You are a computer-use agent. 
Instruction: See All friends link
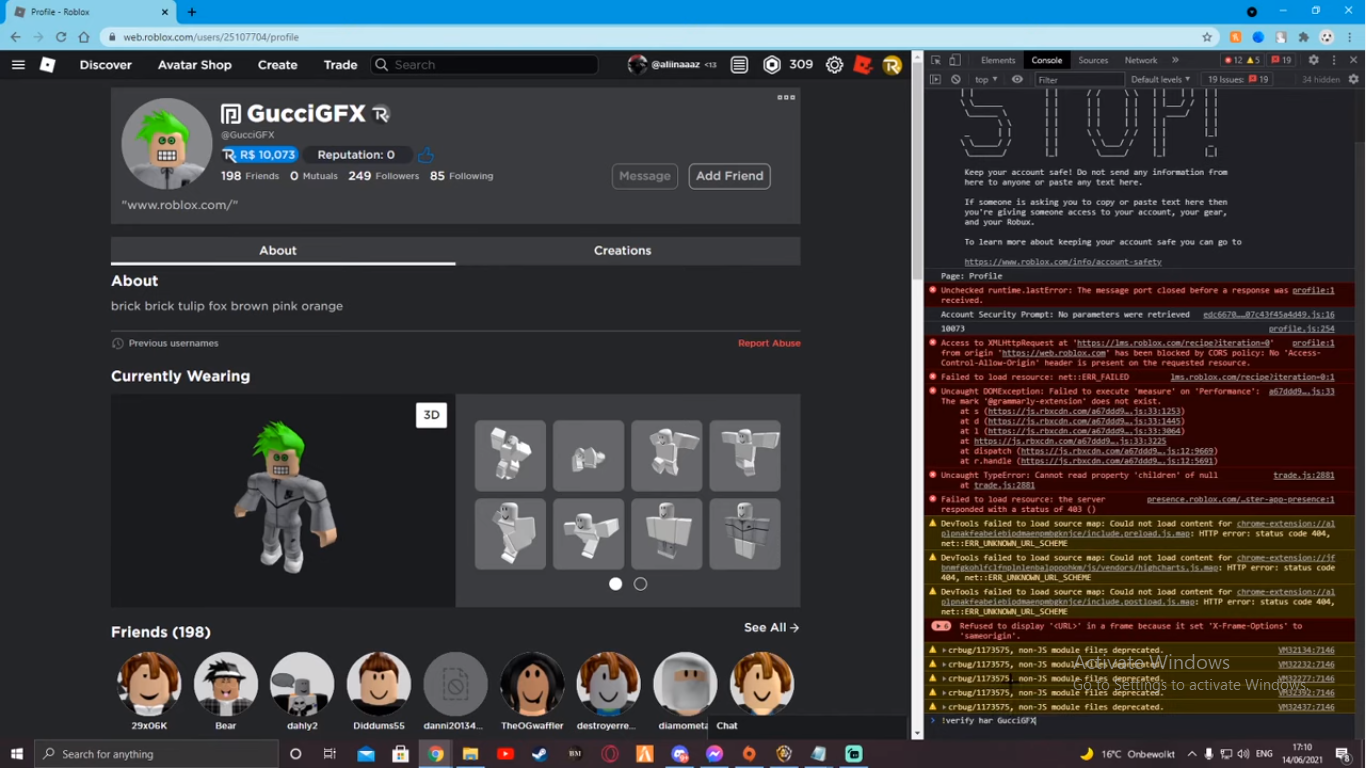772,628
